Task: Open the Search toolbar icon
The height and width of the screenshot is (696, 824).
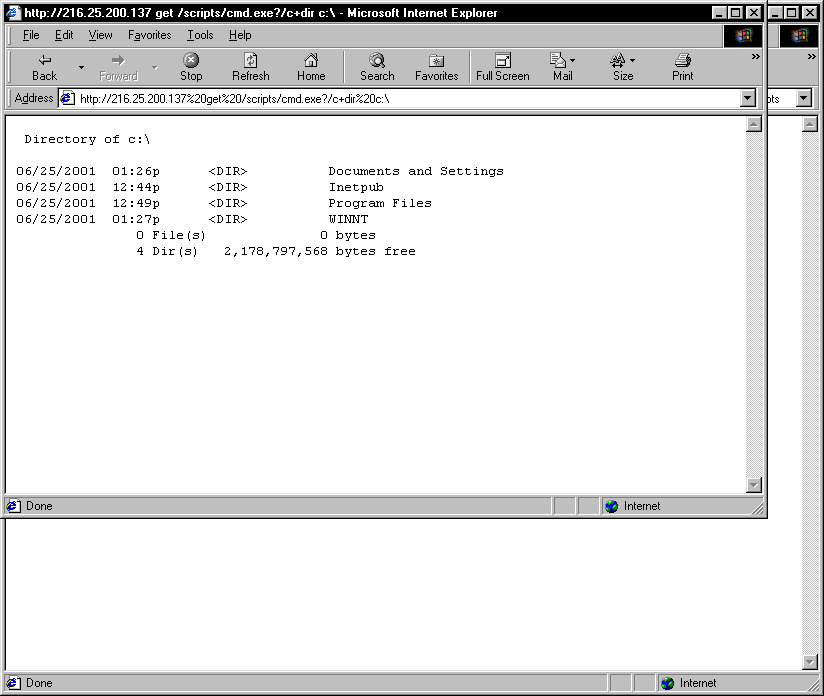Action: click(x=377, y=61)
